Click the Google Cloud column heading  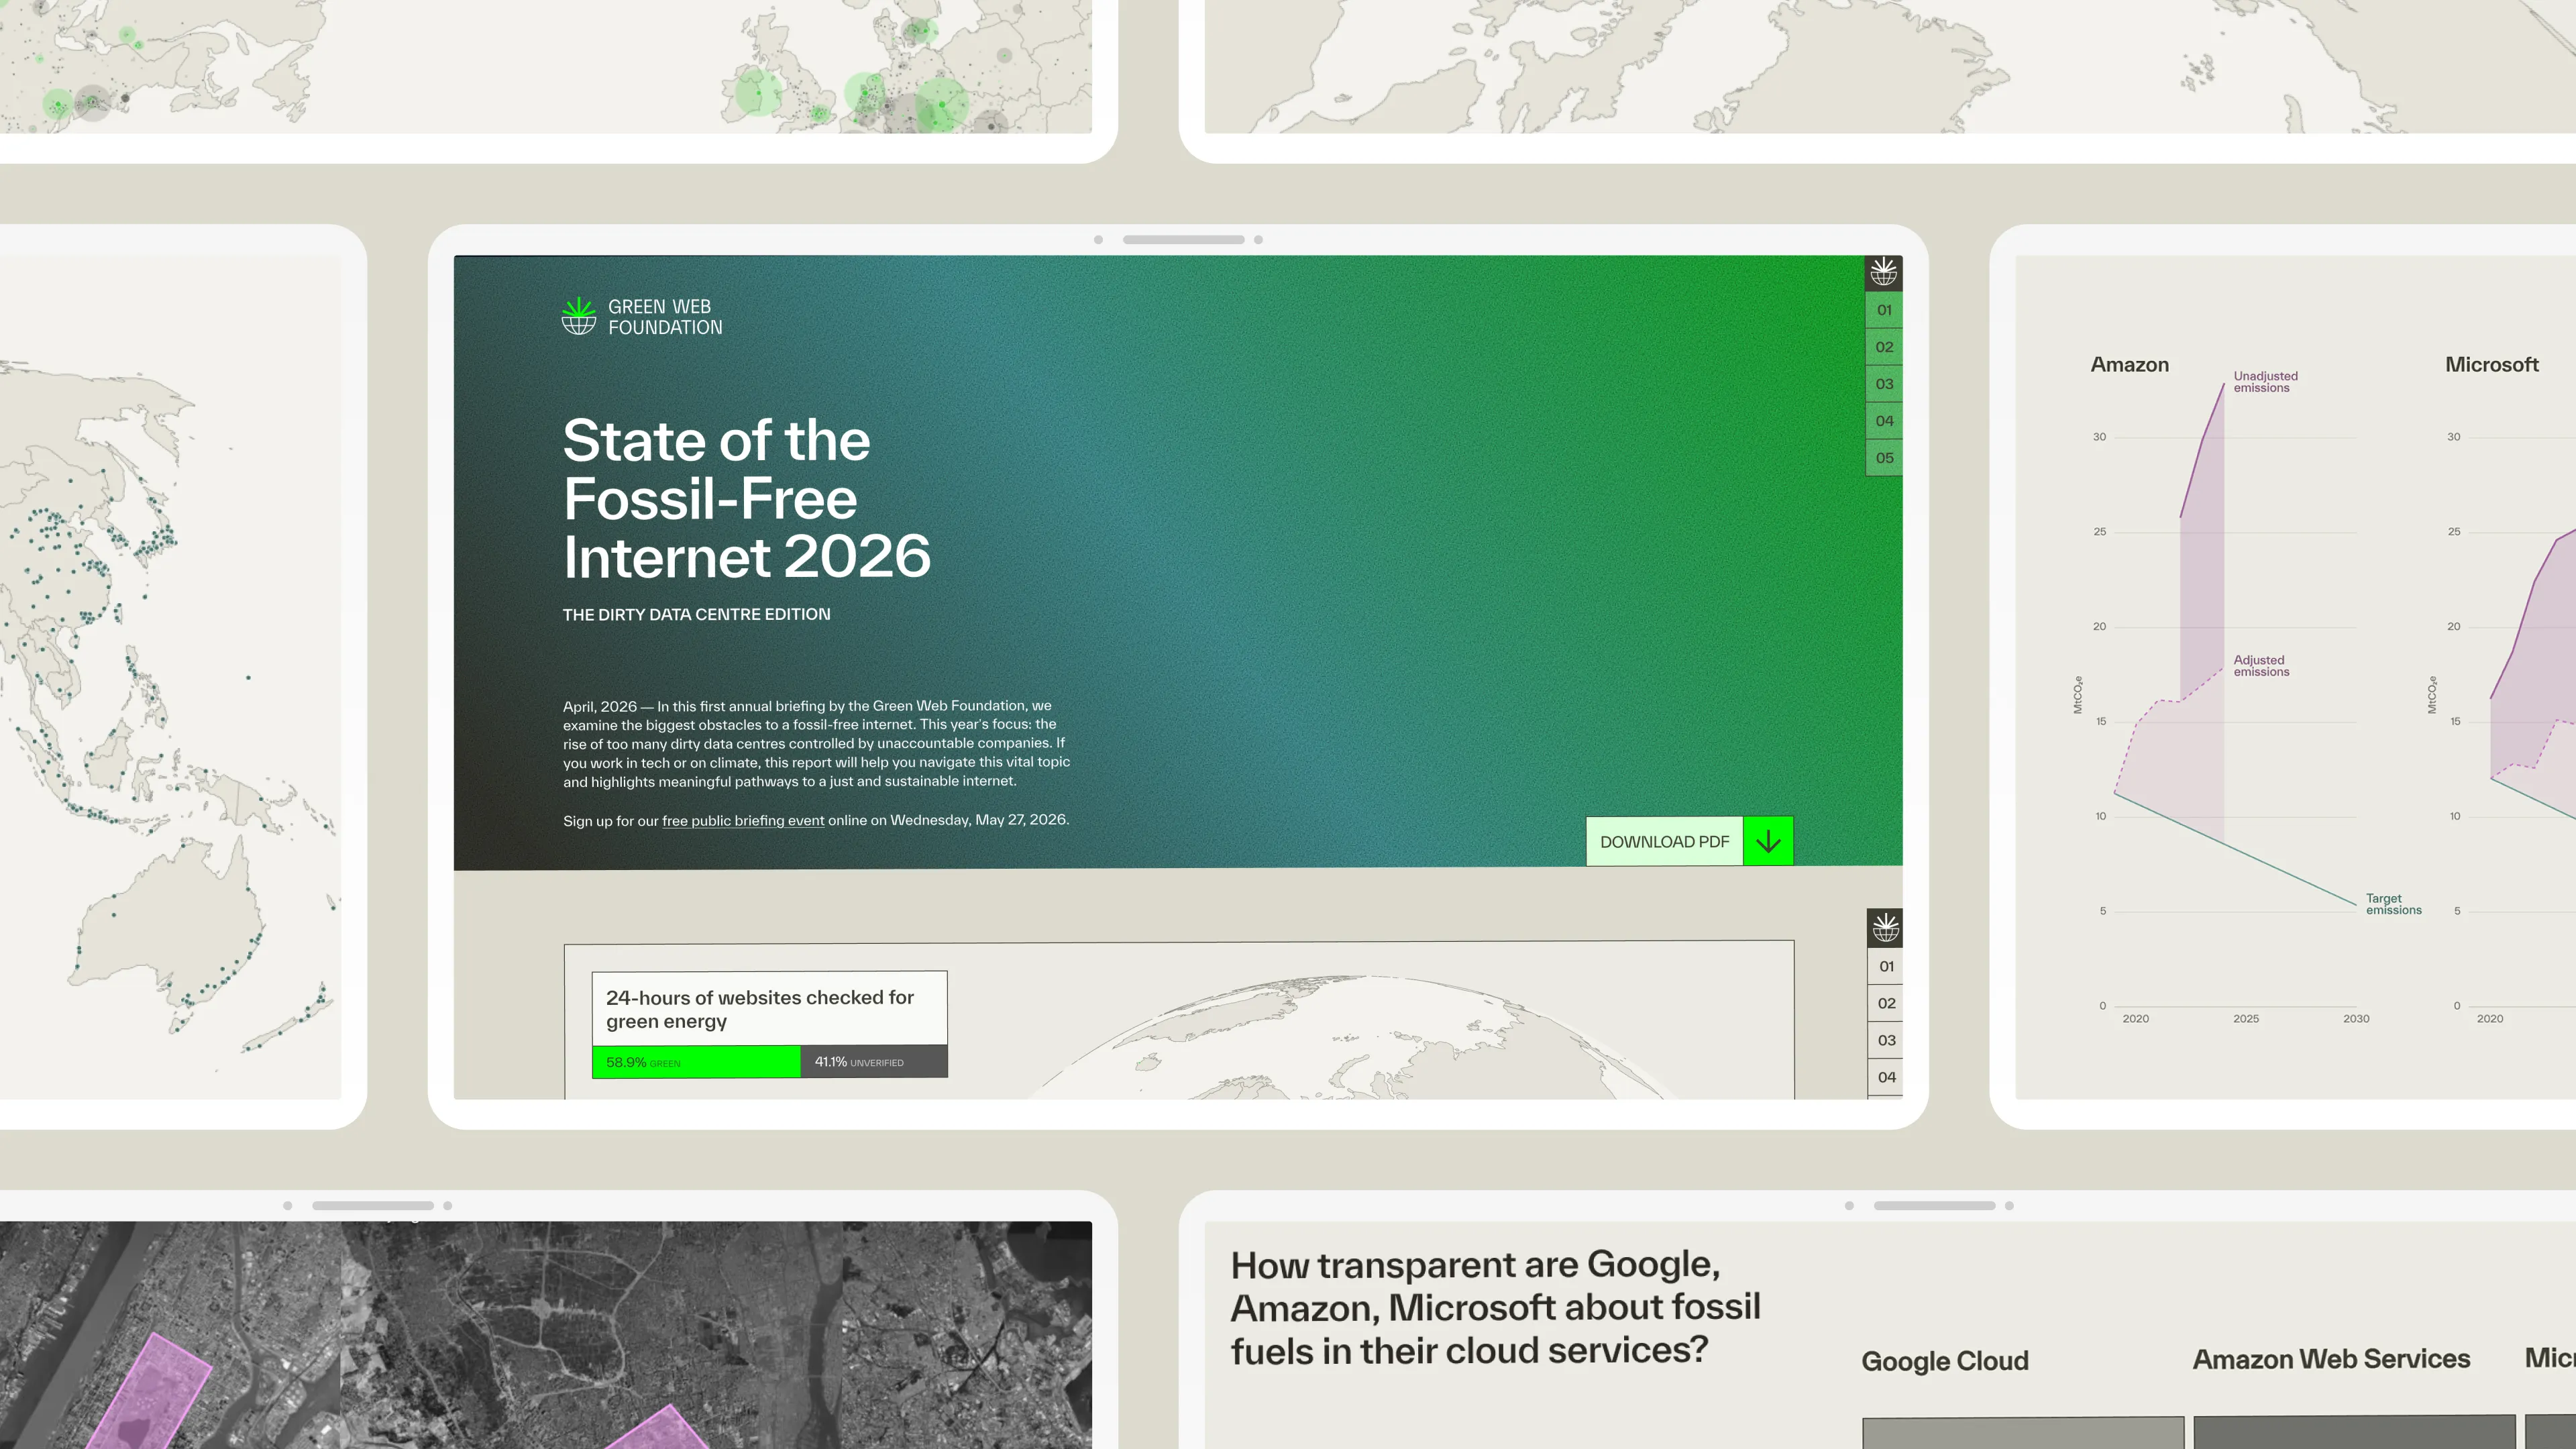pyautogui.click(x=1945, y=1361)
